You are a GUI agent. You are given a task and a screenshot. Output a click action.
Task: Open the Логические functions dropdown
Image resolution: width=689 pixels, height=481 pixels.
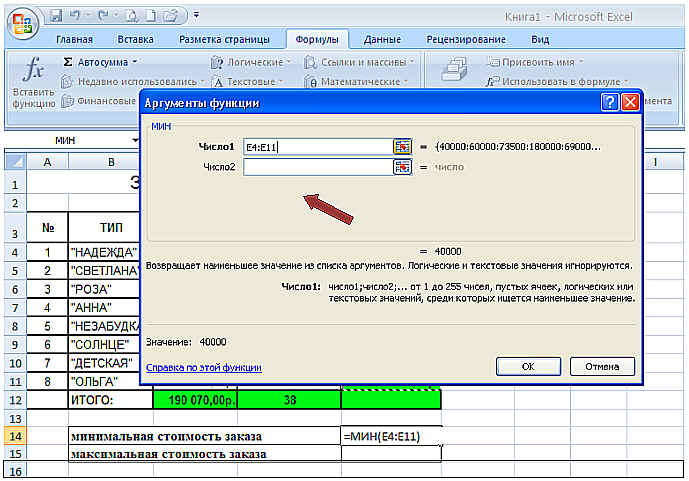(251, 62)
